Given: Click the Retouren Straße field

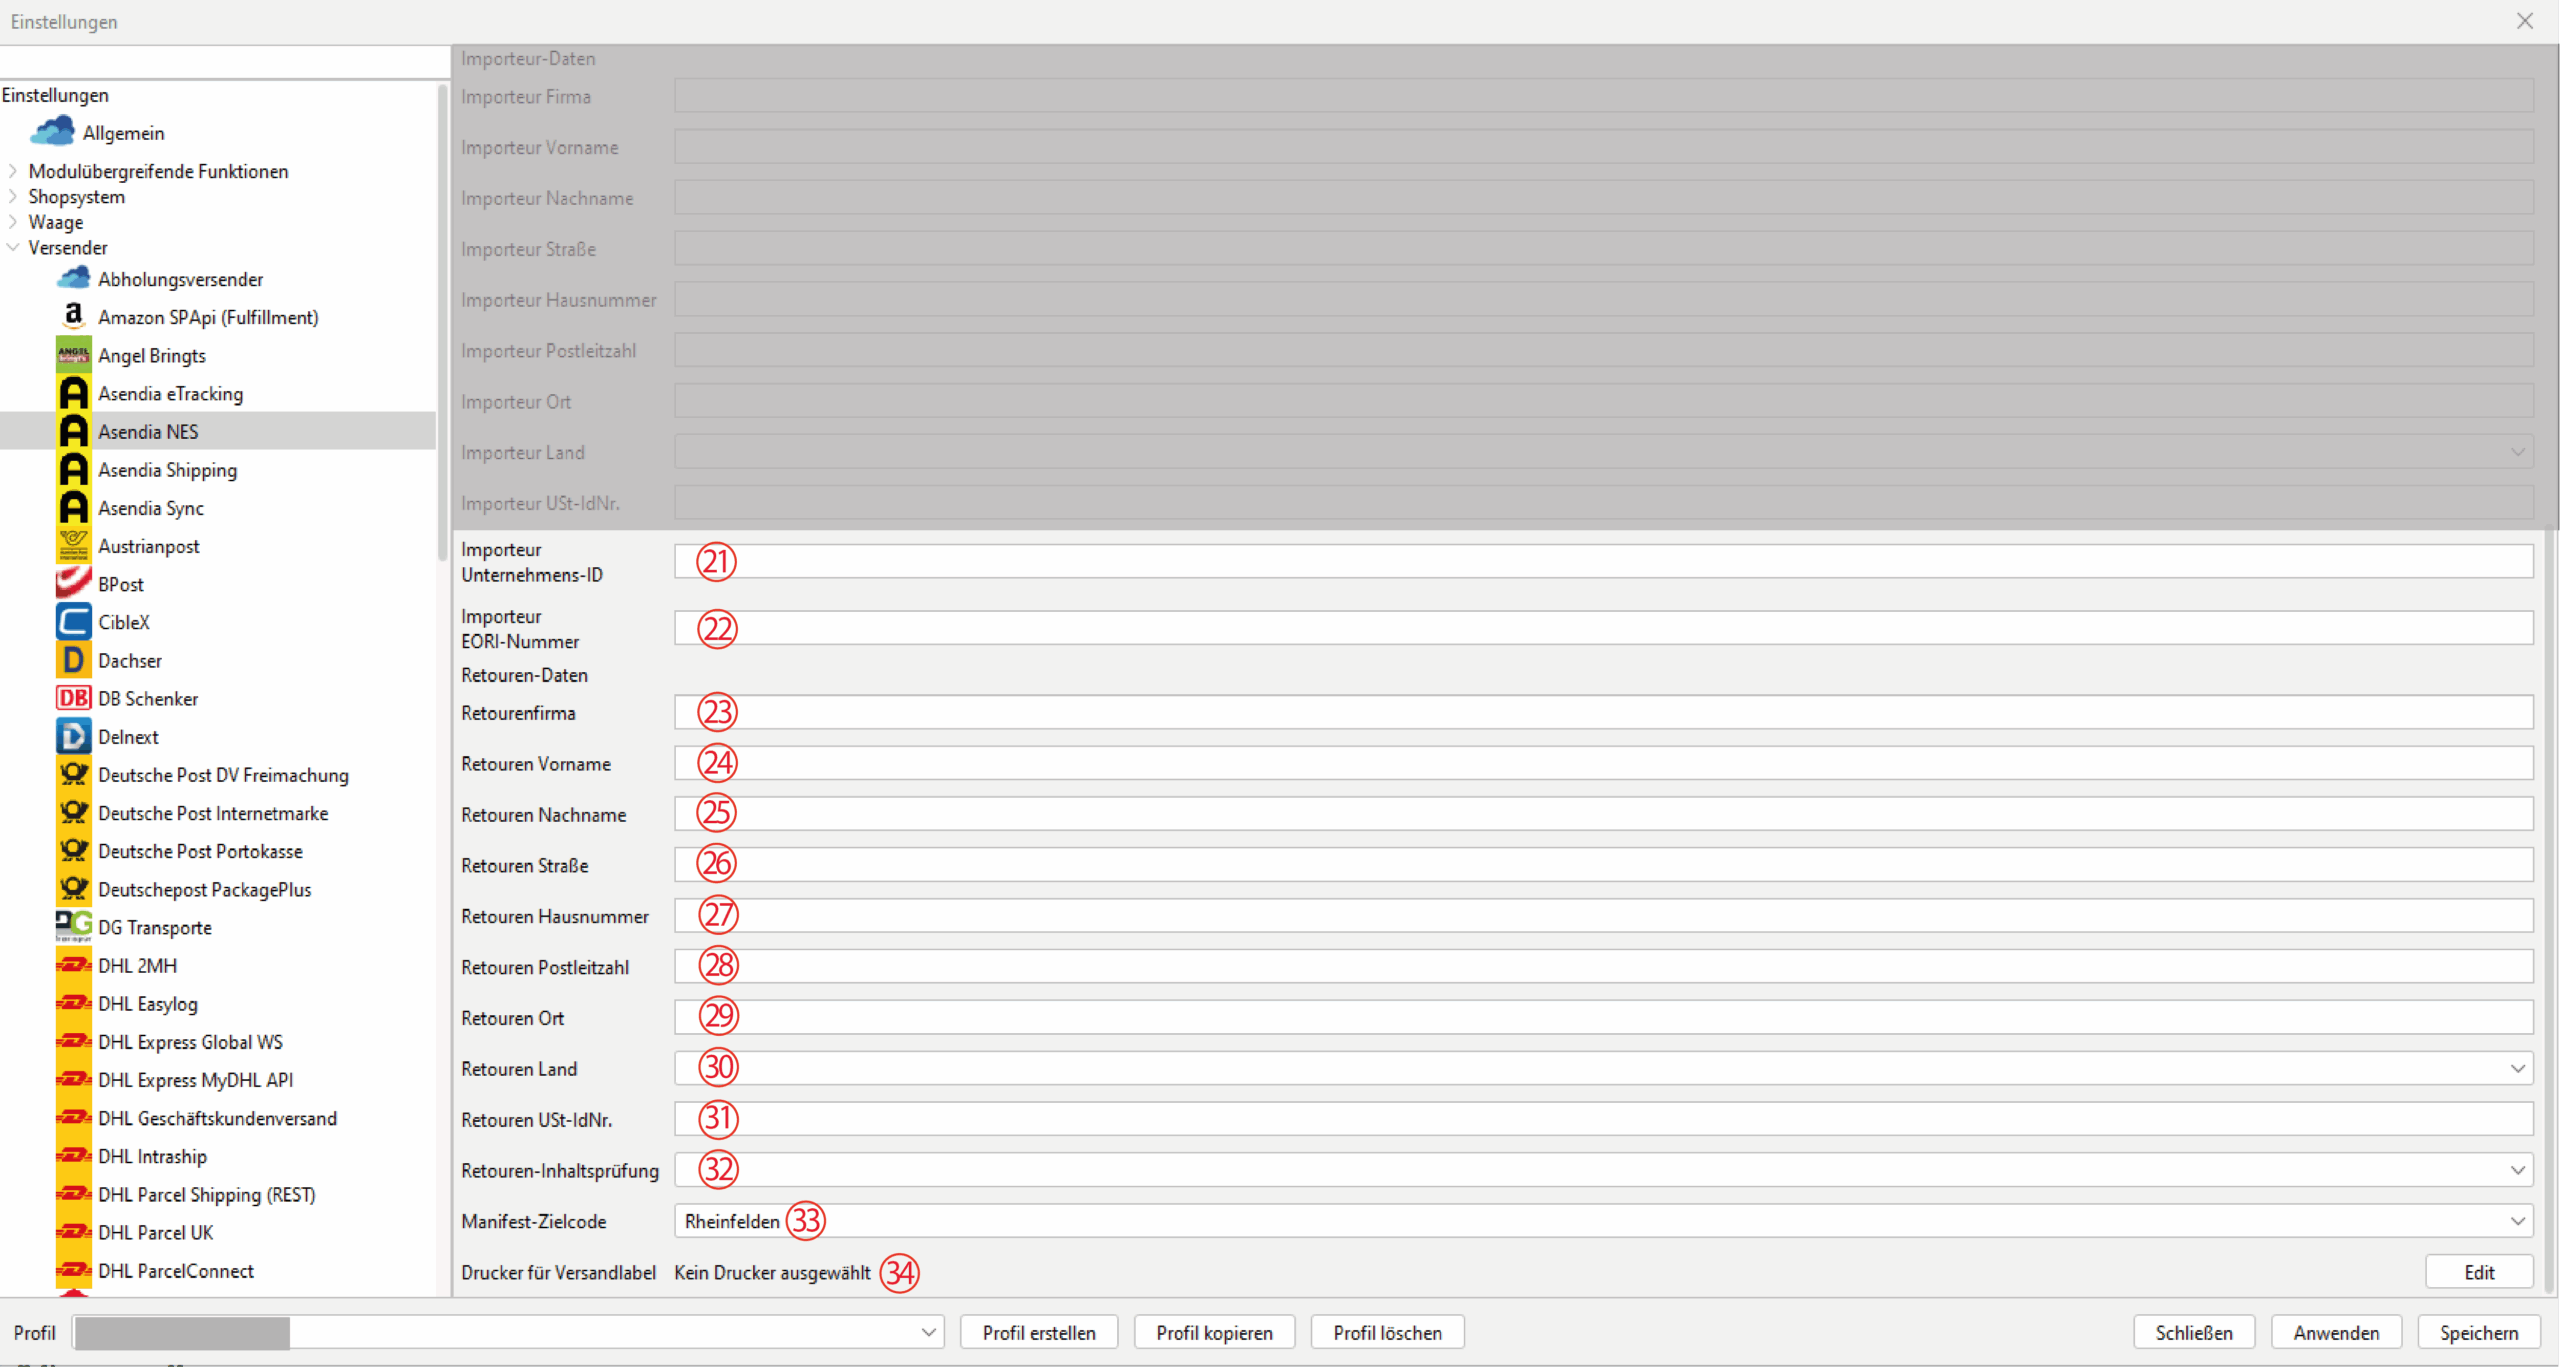Looking at the screenshot, I should pos(1603,865).
